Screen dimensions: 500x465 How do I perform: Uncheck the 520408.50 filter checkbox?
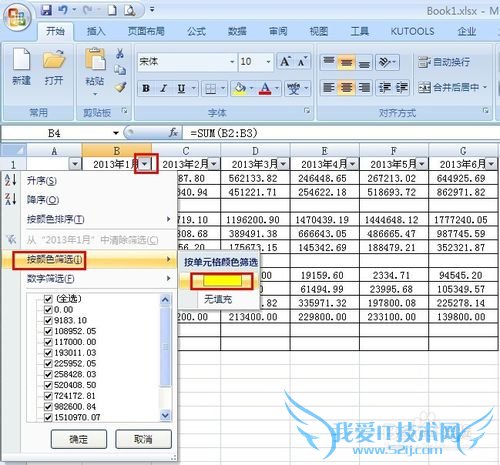coord(48,385)
